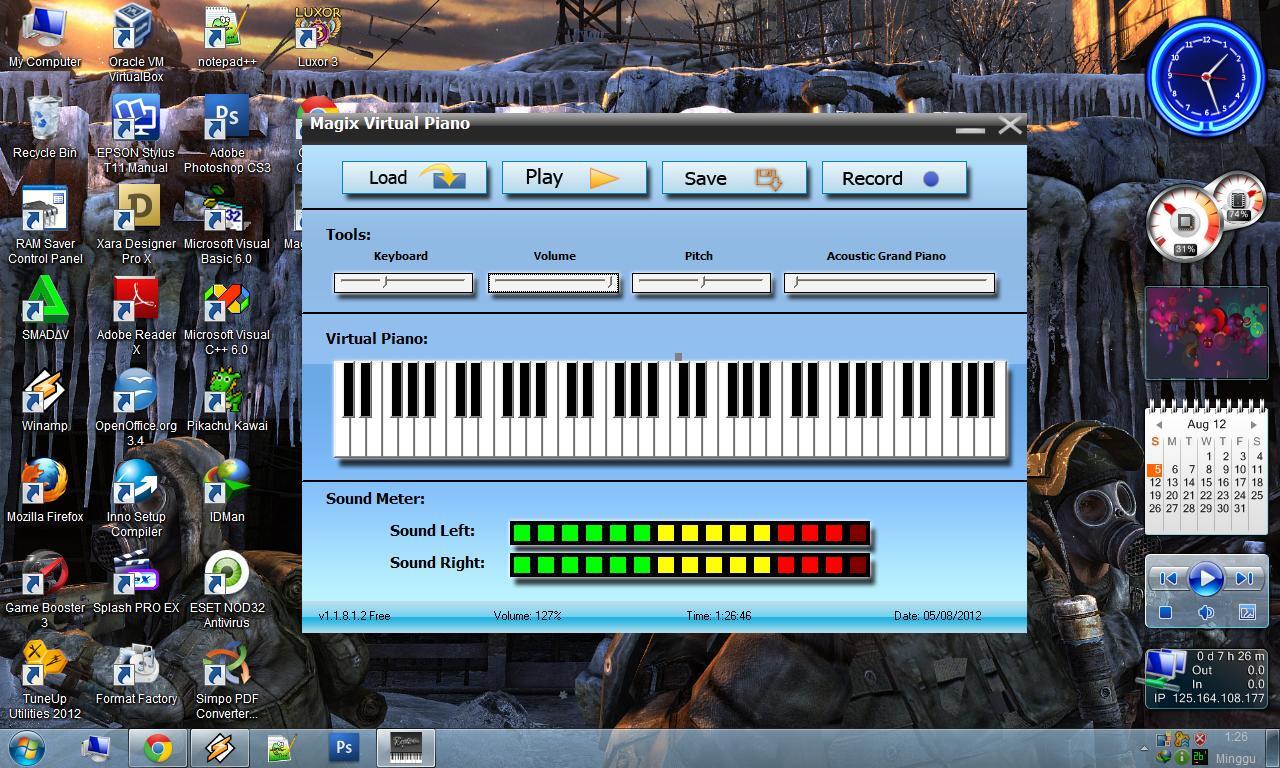1280x768 pixels.
Task: Select the Format Factory desktop shortcut
Action: pyautogui.click(x=136, y=673)
